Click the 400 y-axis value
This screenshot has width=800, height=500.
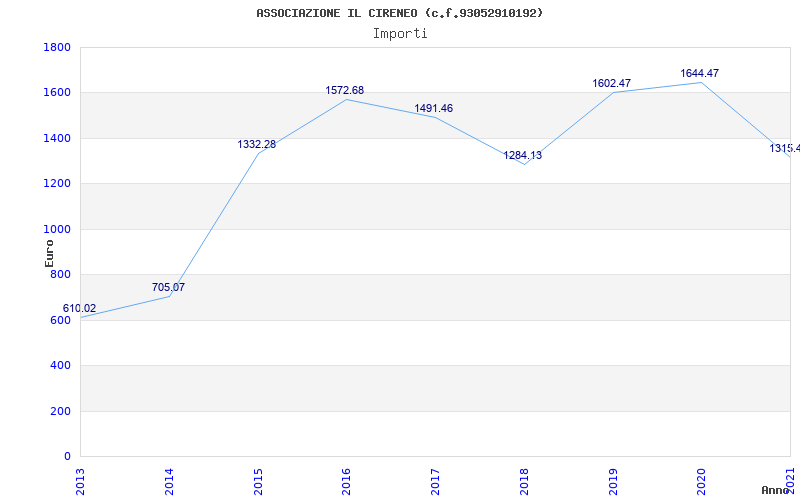tap(60, 366)
